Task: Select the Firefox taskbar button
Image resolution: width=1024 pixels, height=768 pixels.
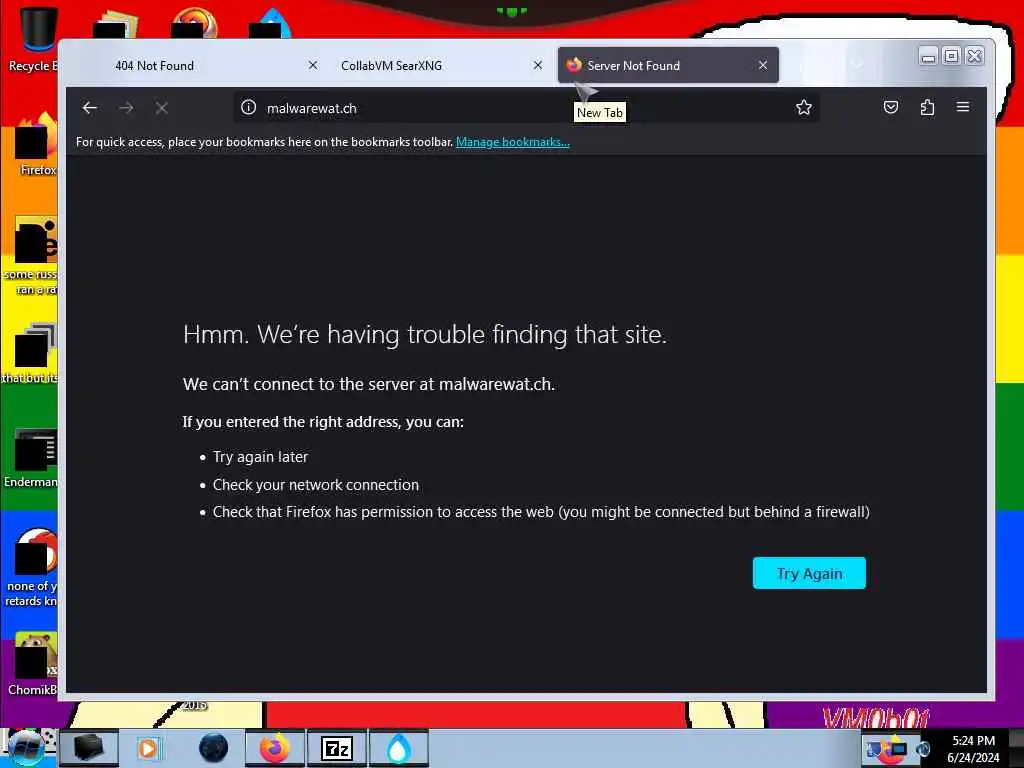Action: [x=275, y=748]
